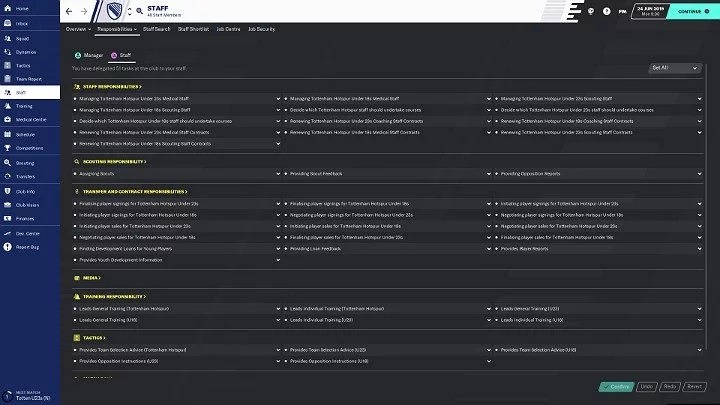The image size is (720, 405).
Task: Open the Job Centre tab
Action: pos(227,30)
